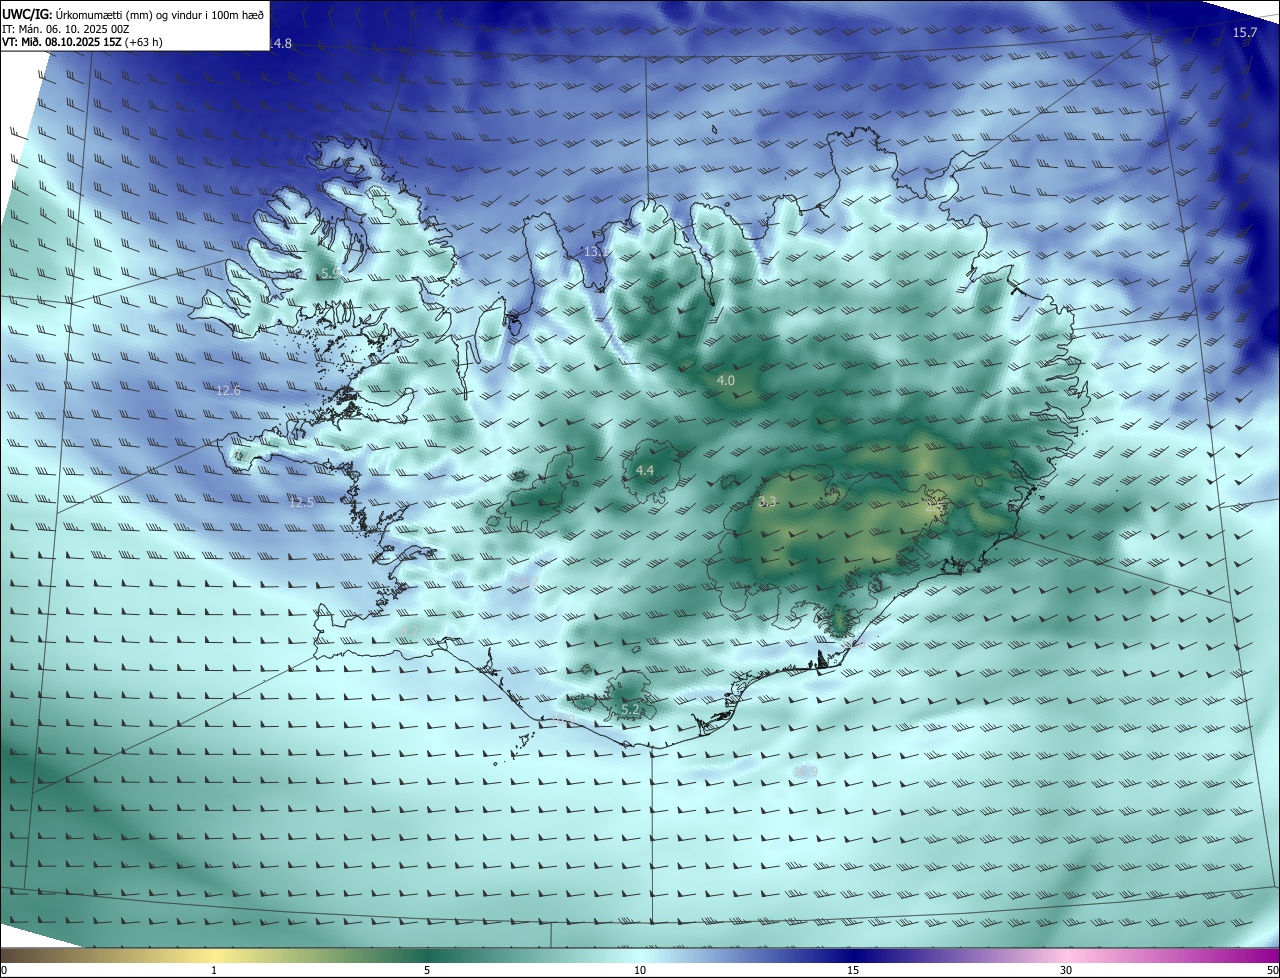Click the valid time 'VT: Mið. 08.10.2025 15Z (+63 h)'
1280x978 pixels.
coord(82,42)
